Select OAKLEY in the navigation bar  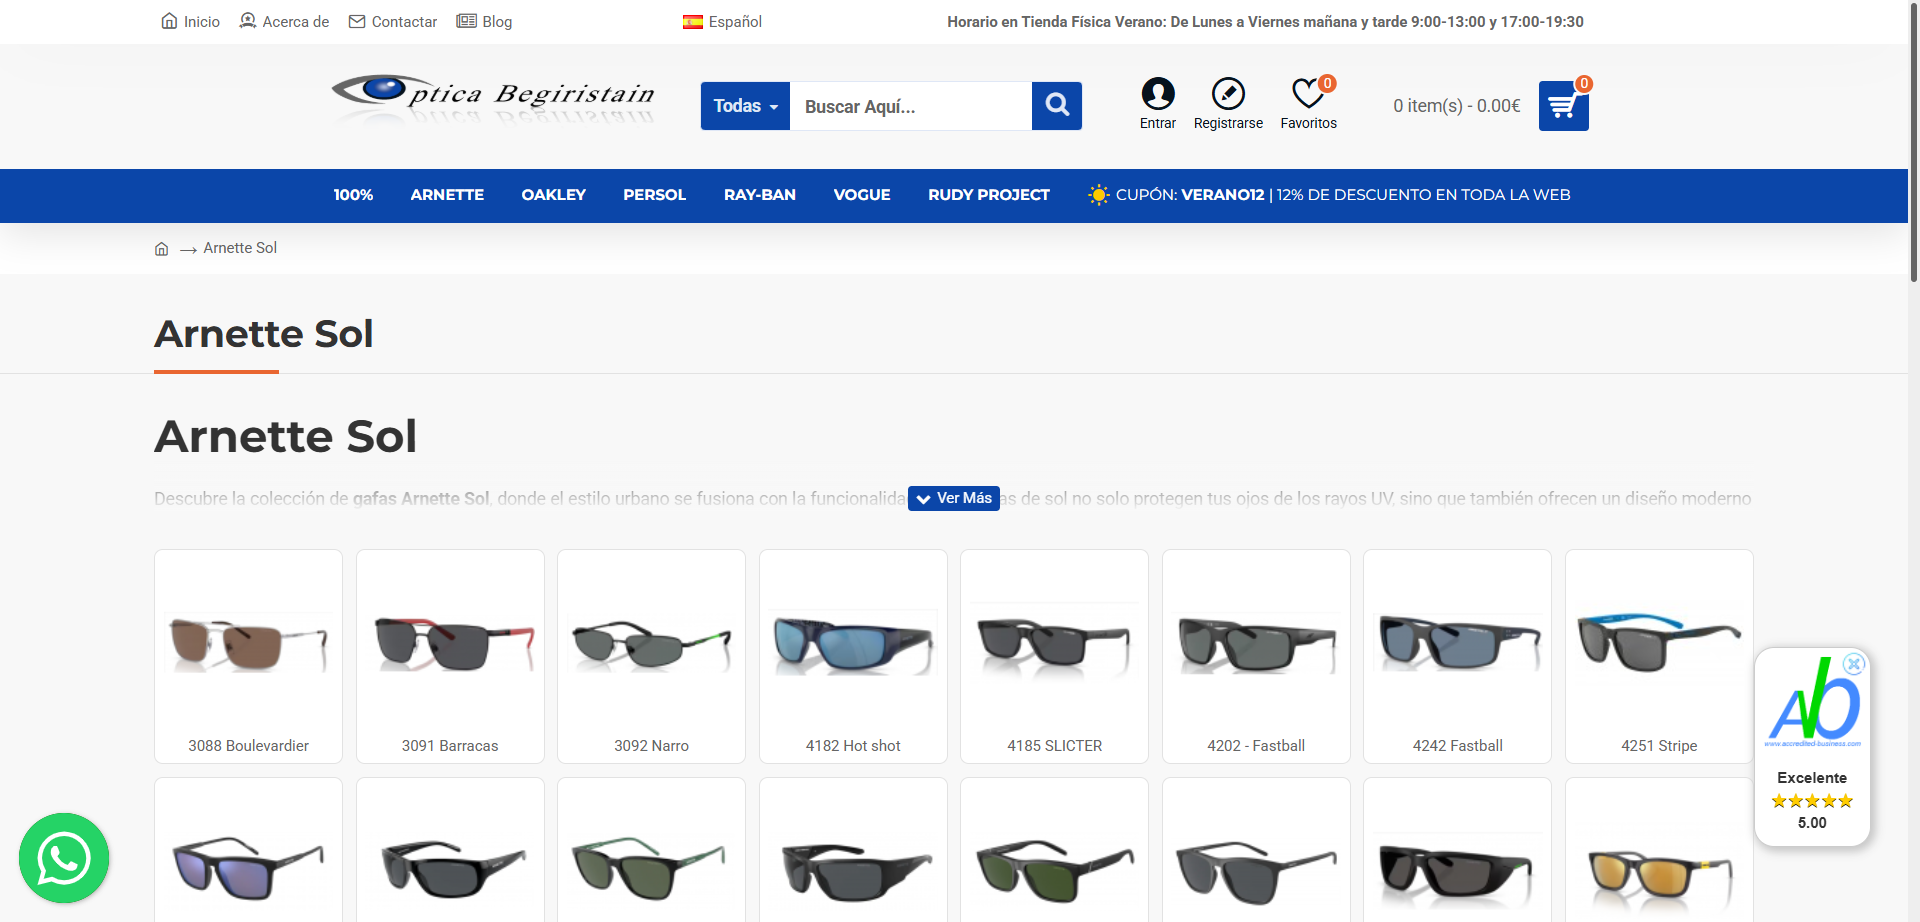[x=553, y=195]
